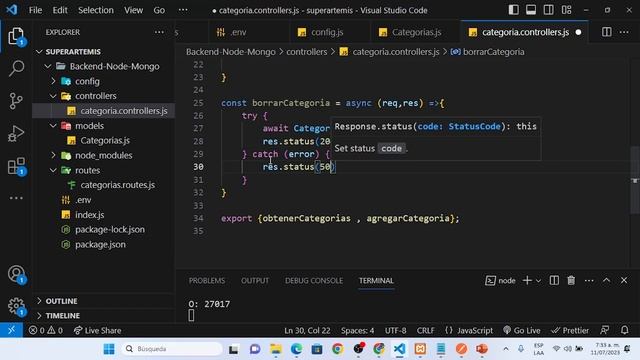Click Prettier status bar item

pos(570,331)
